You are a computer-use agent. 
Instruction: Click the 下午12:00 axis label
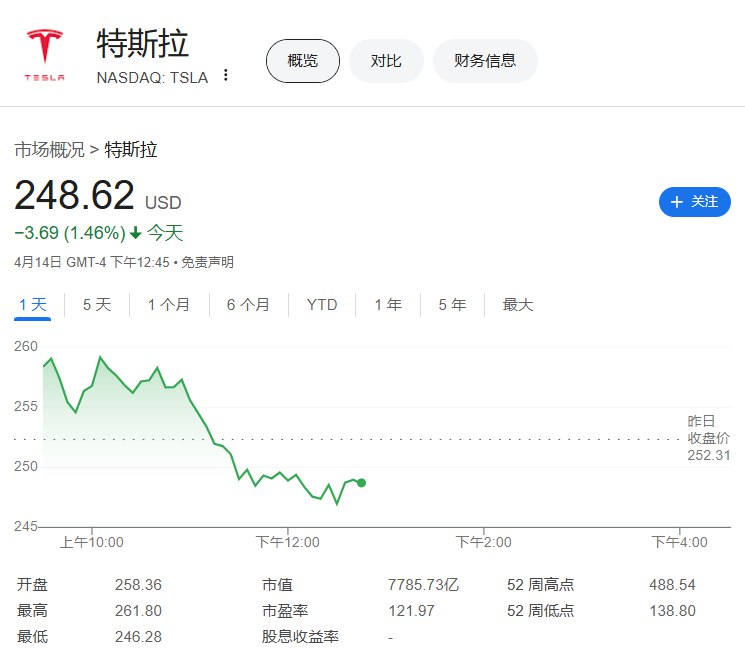pos(287,542)
